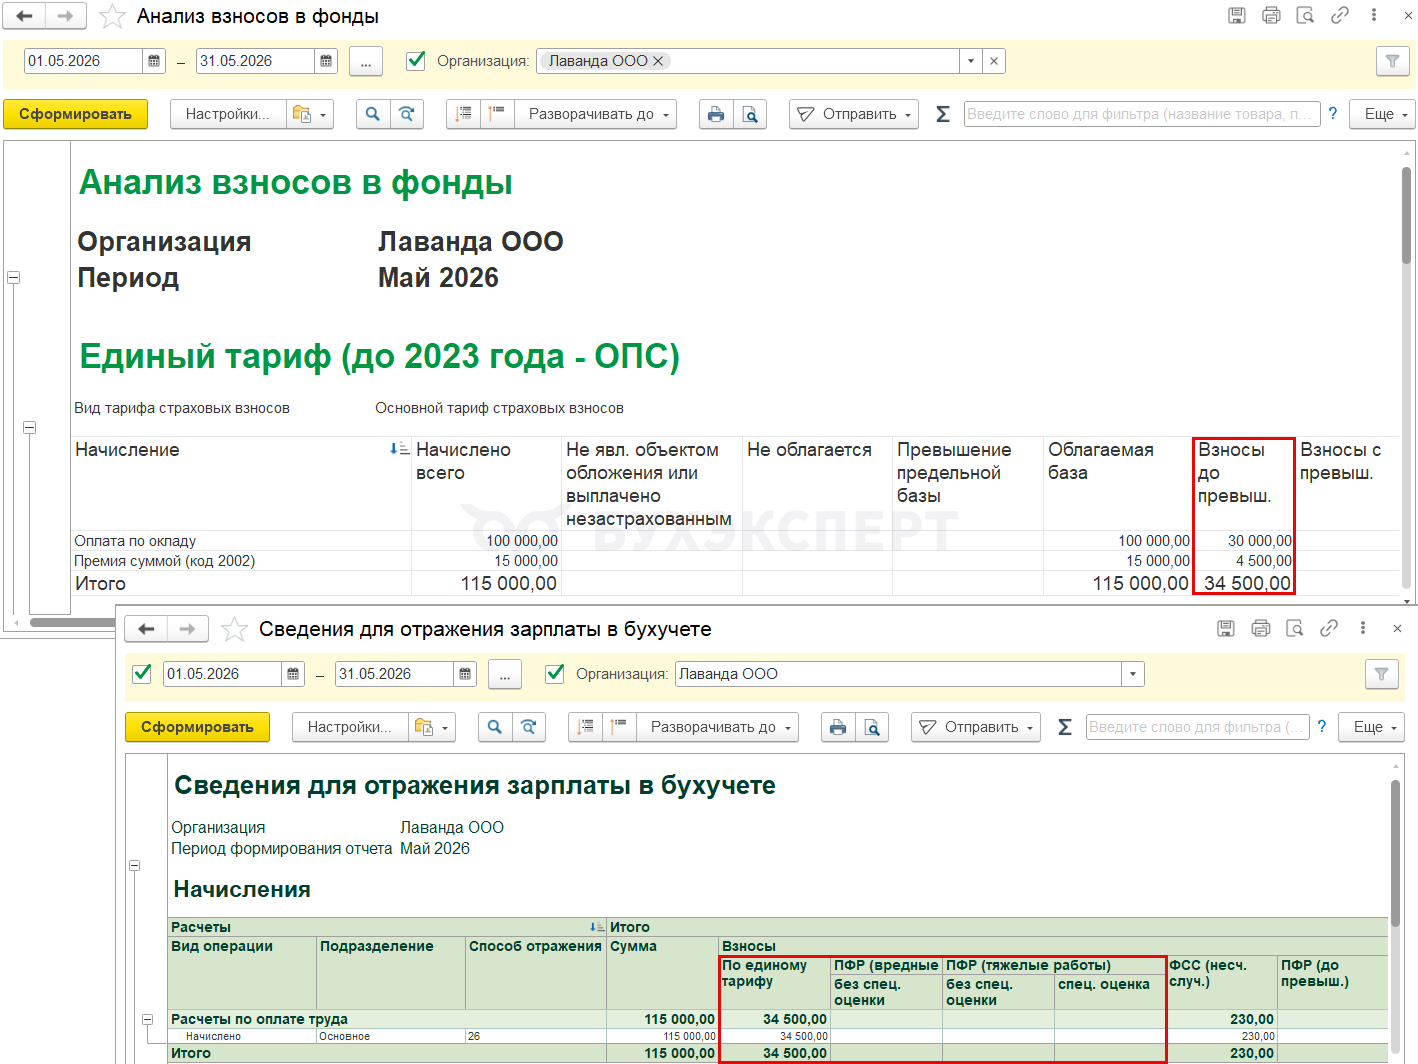Print from the Анализ взносов title bar printer icon
1418x1064 pixels.
pos(1271,15)
